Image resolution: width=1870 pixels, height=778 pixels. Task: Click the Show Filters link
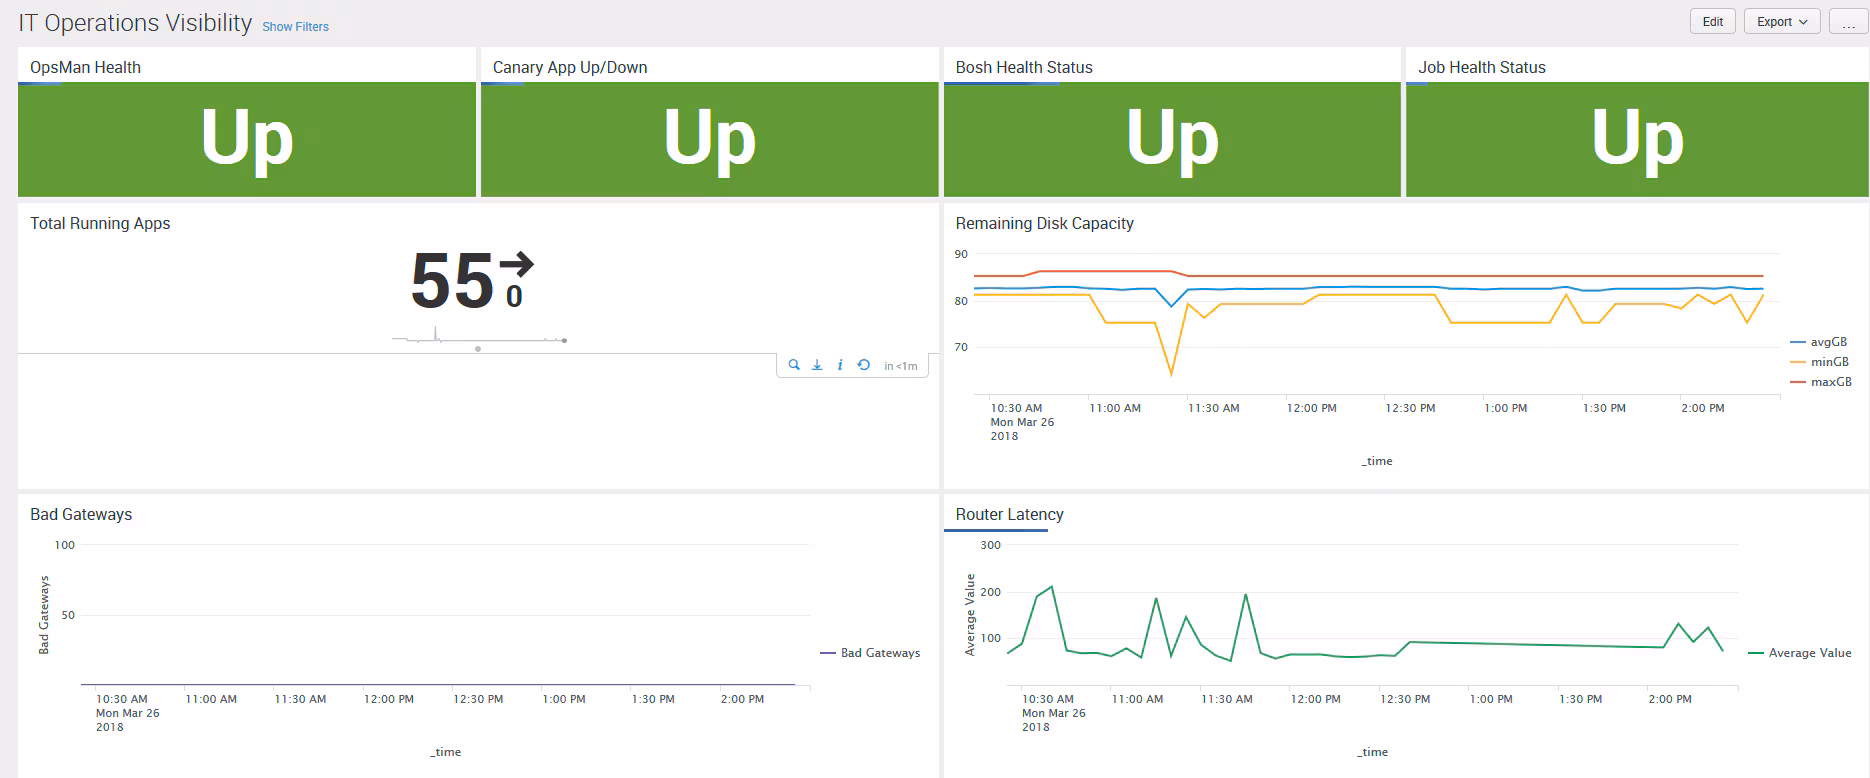295,27
